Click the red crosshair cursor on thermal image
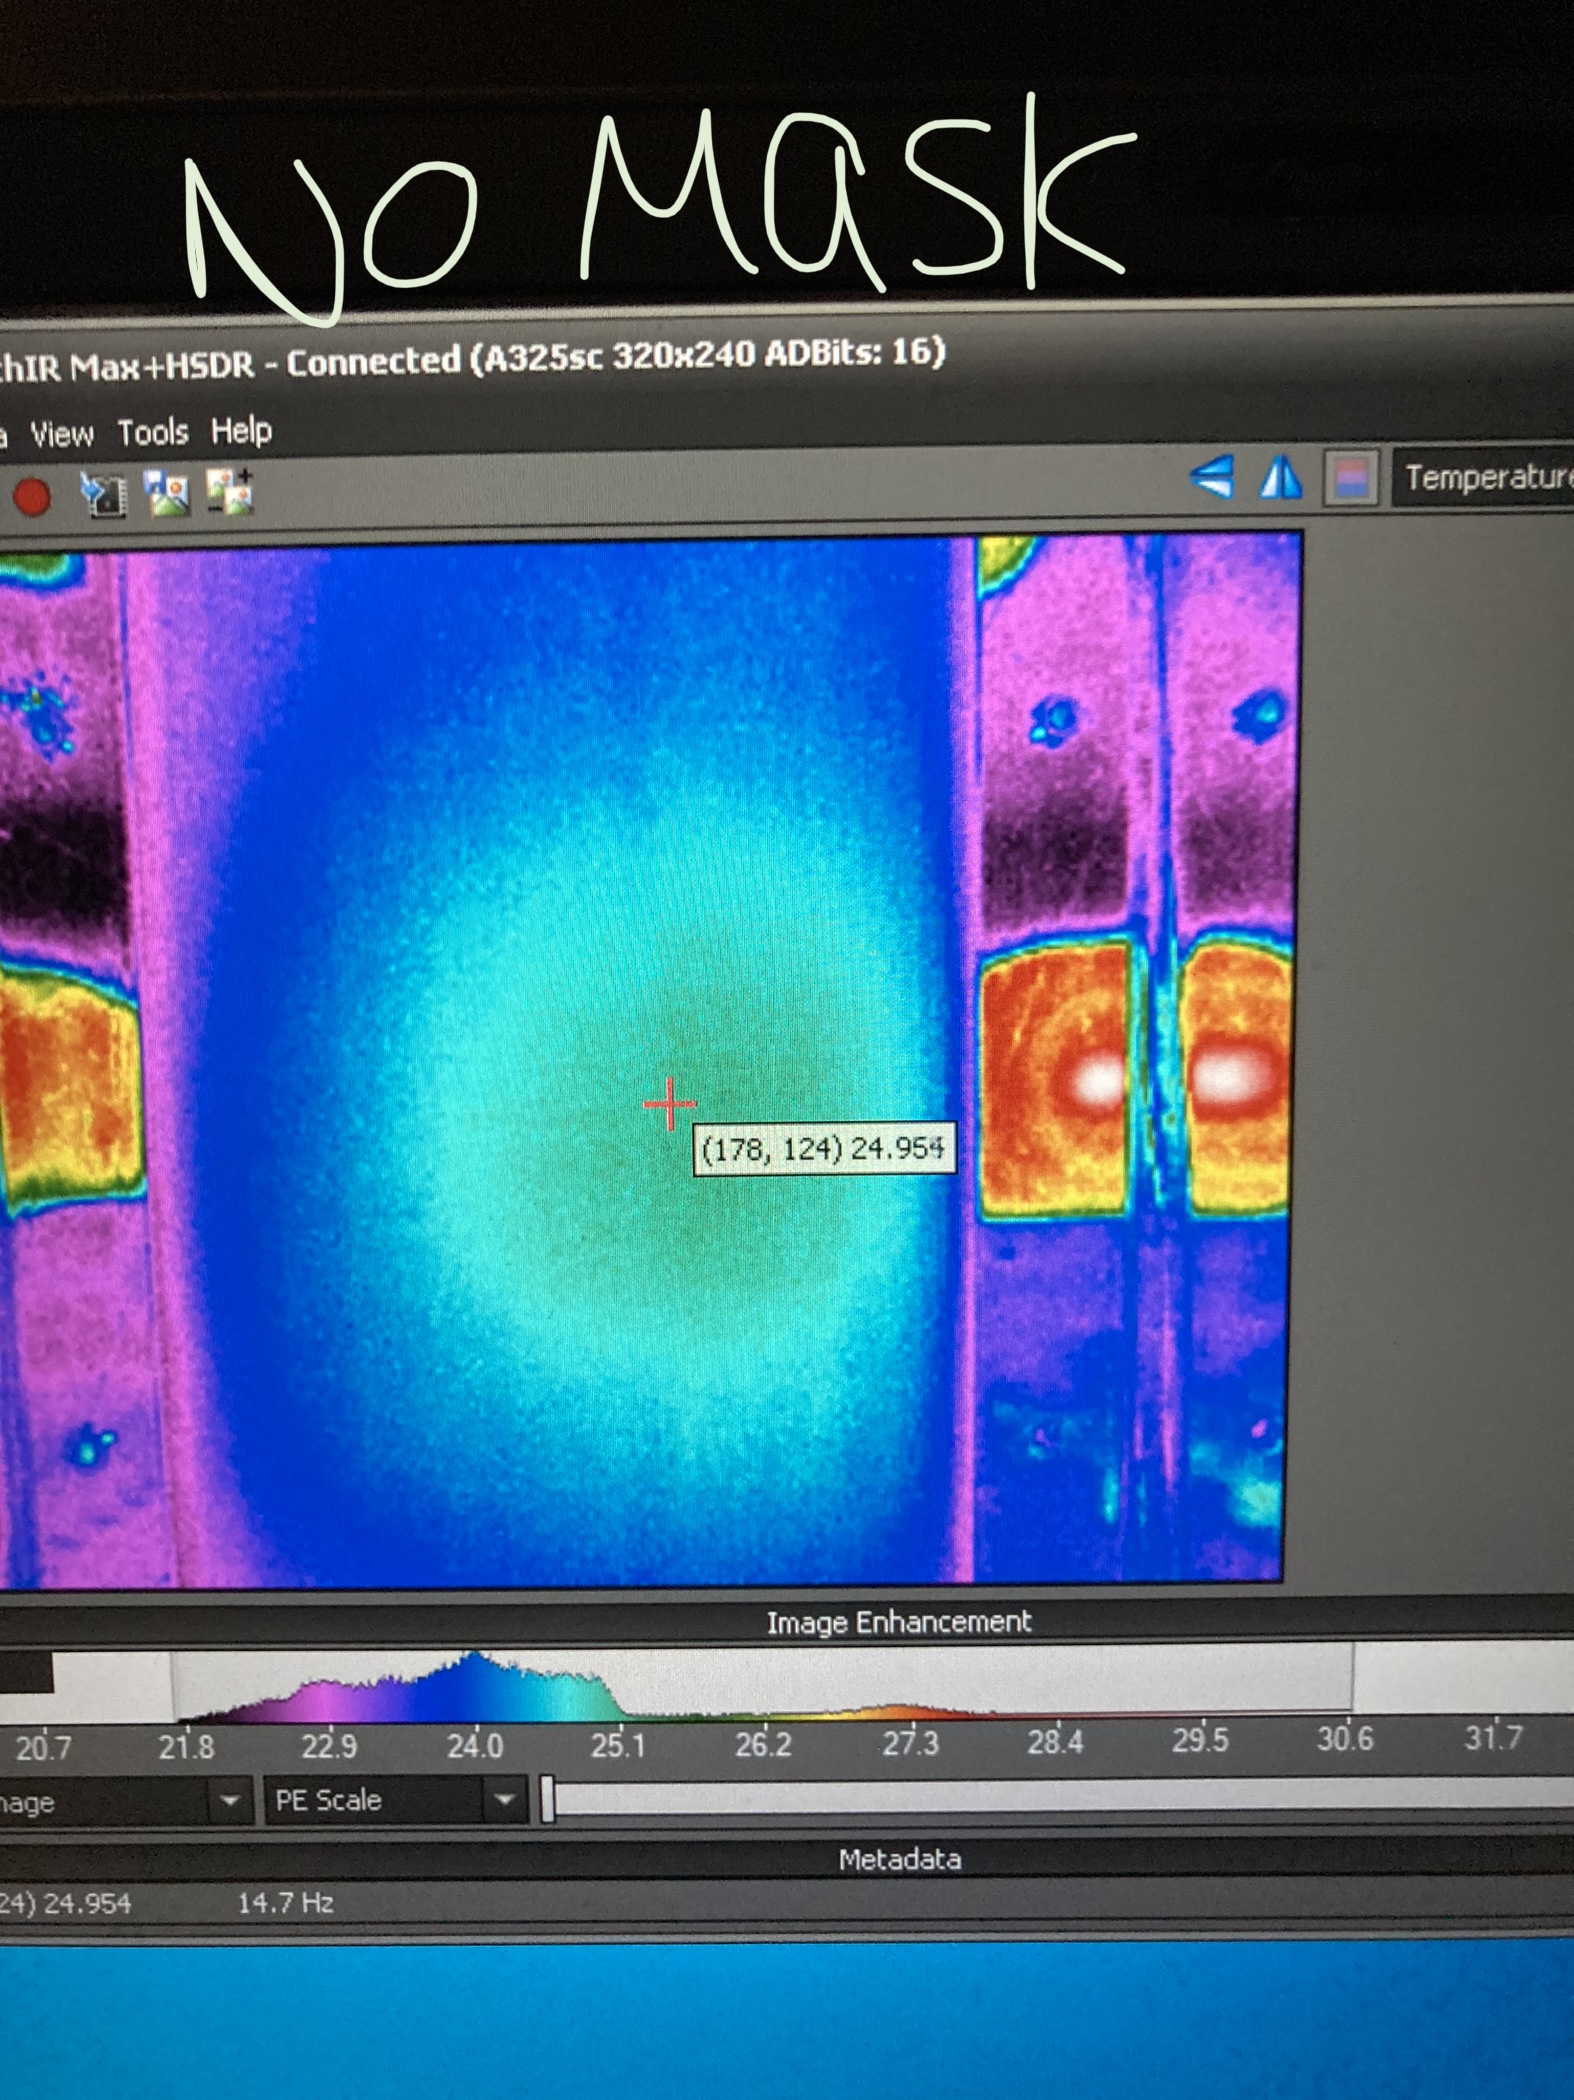Screen dimensions: 1574x2100 tap(669, 1104)
